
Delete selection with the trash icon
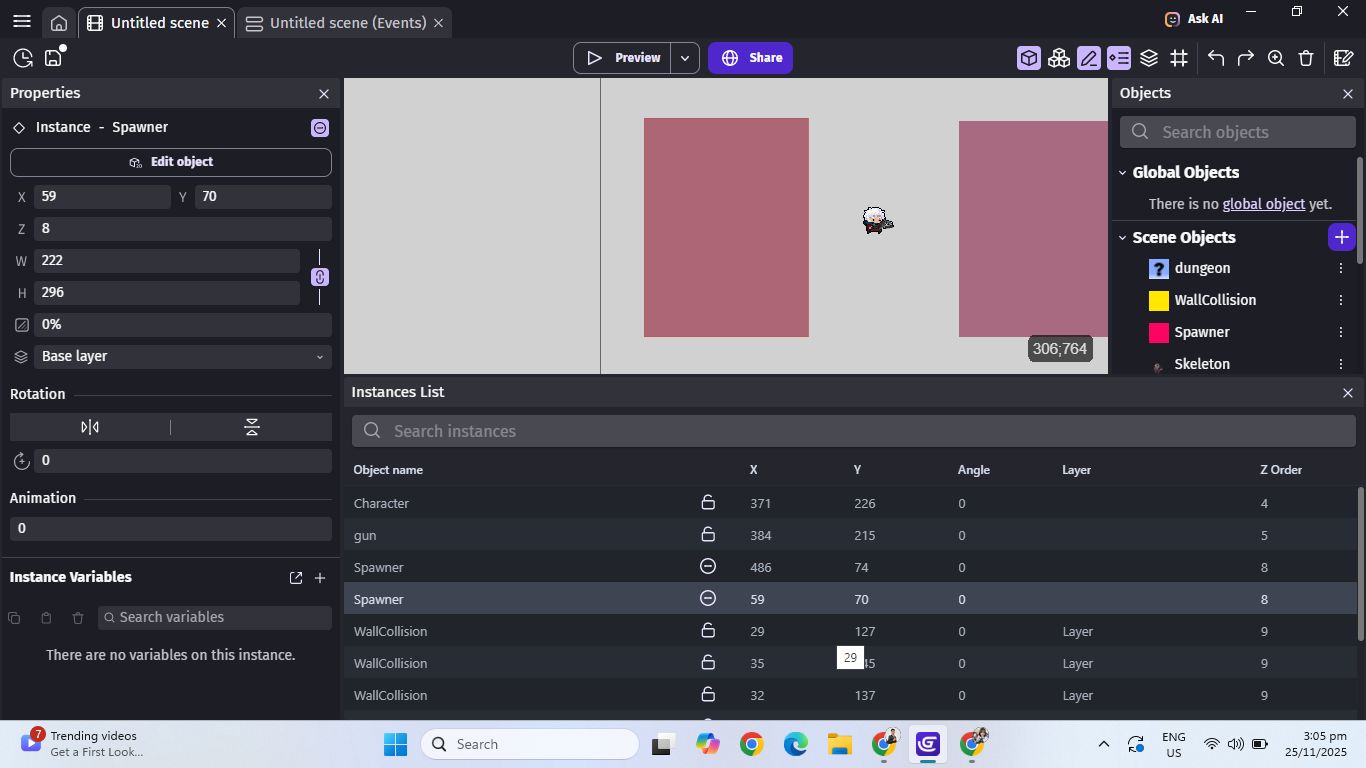pos(1306,58)
